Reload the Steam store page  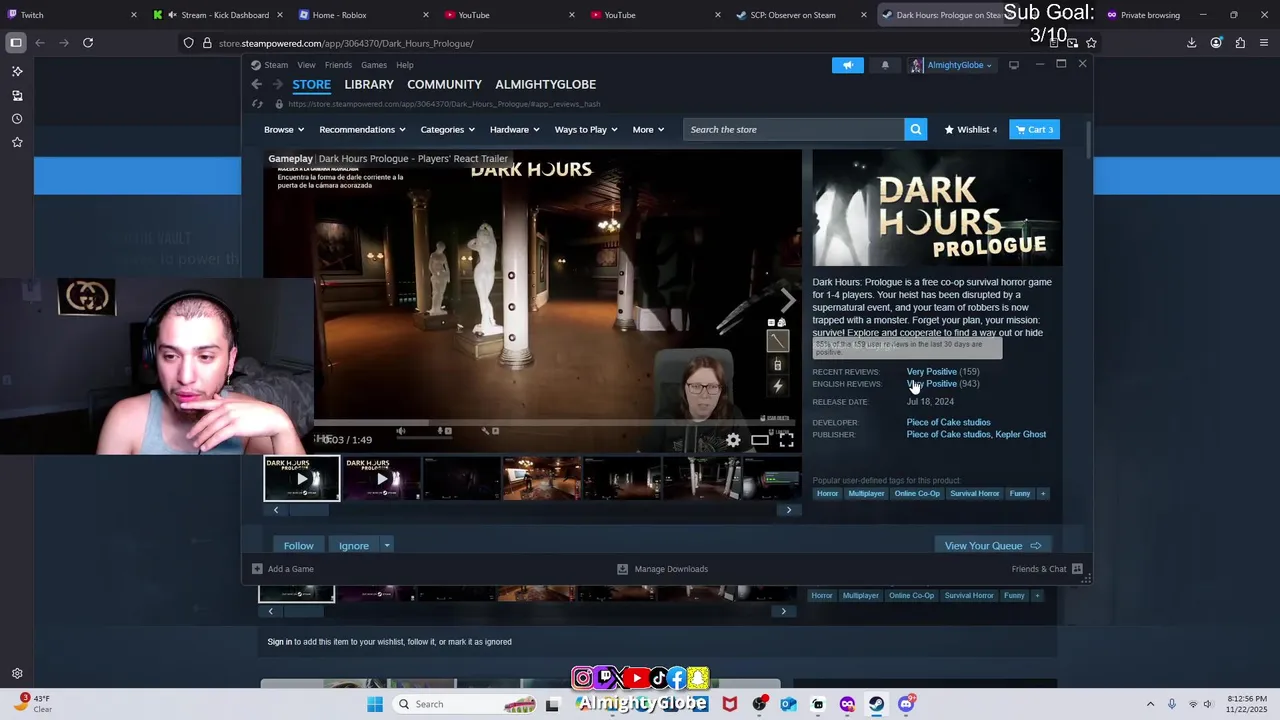[257, 104]
